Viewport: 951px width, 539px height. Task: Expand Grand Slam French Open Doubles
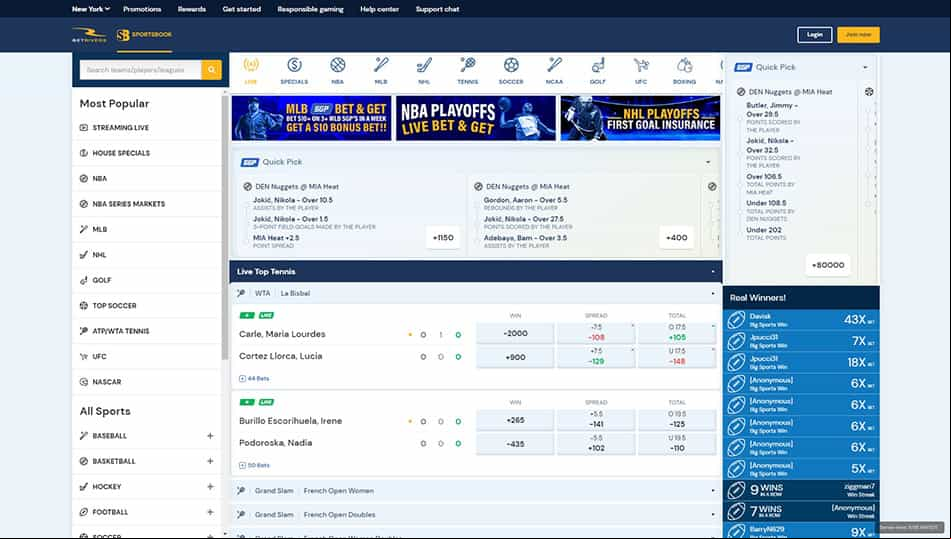click(476, 515)
